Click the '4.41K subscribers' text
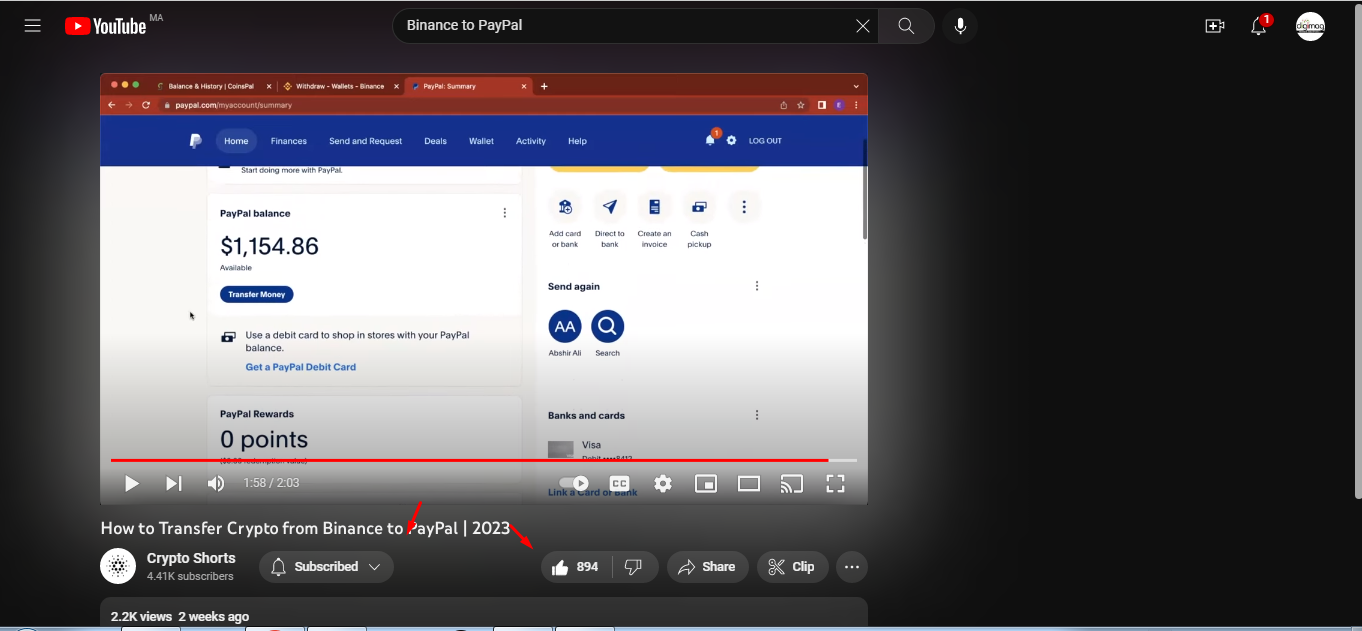Screen dimensions: 1362x631 (190, 576)
